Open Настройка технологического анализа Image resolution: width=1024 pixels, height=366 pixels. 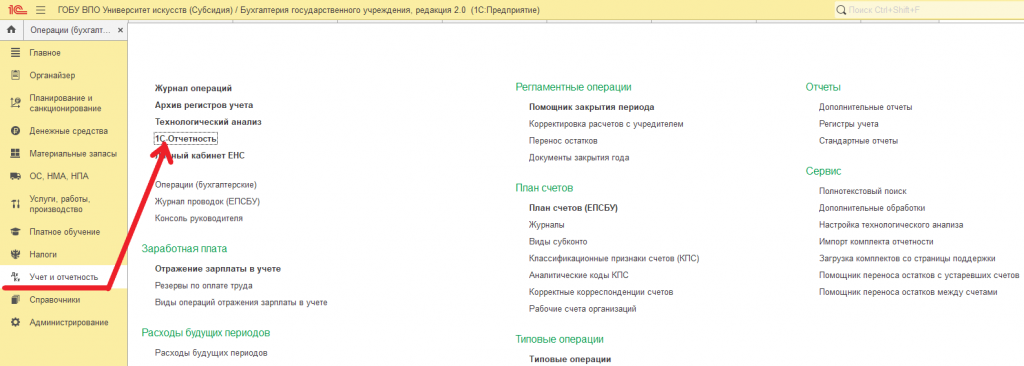[x=891, y=225]
